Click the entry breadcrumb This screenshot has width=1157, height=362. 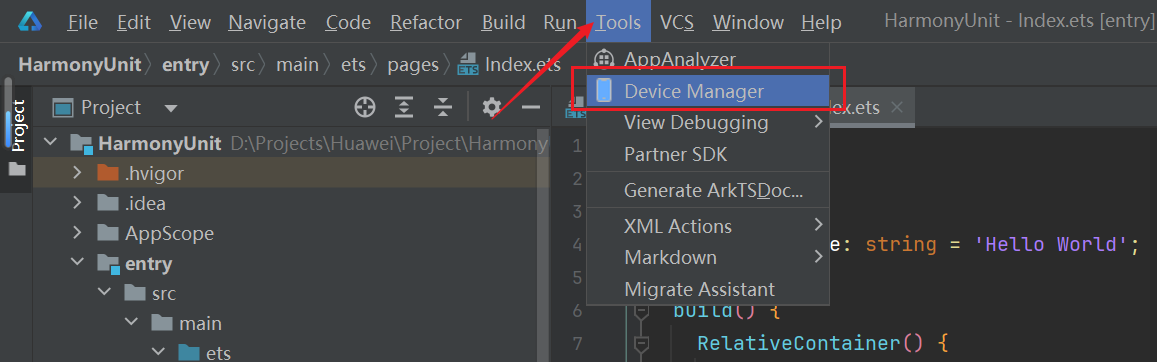pos(186,65)
